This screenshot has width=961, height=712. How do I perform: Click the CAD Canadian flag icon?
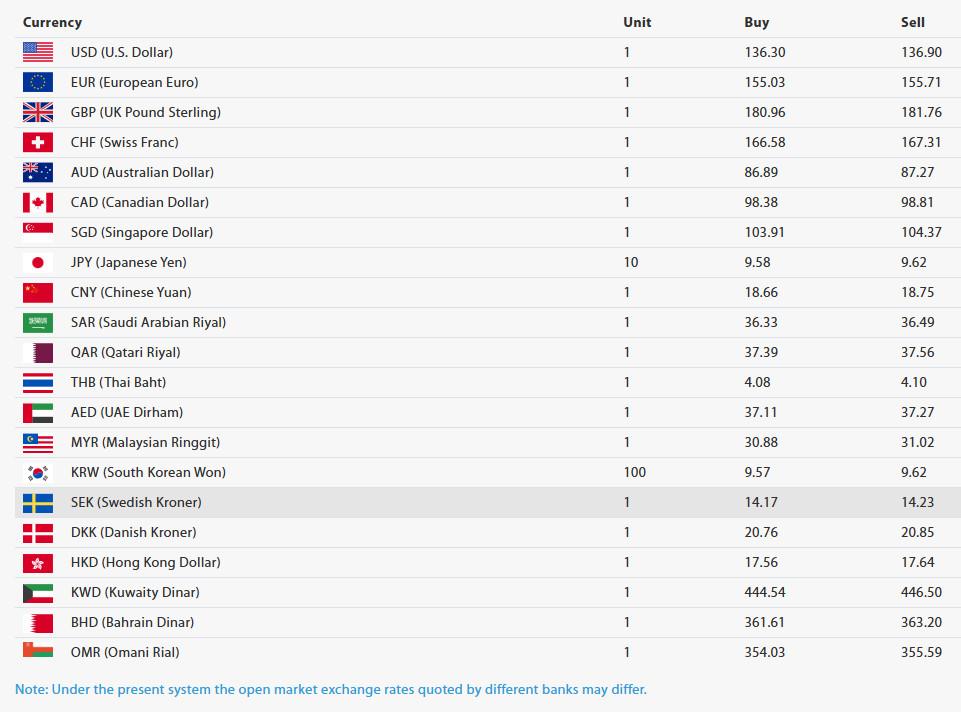tap(37, 202)
